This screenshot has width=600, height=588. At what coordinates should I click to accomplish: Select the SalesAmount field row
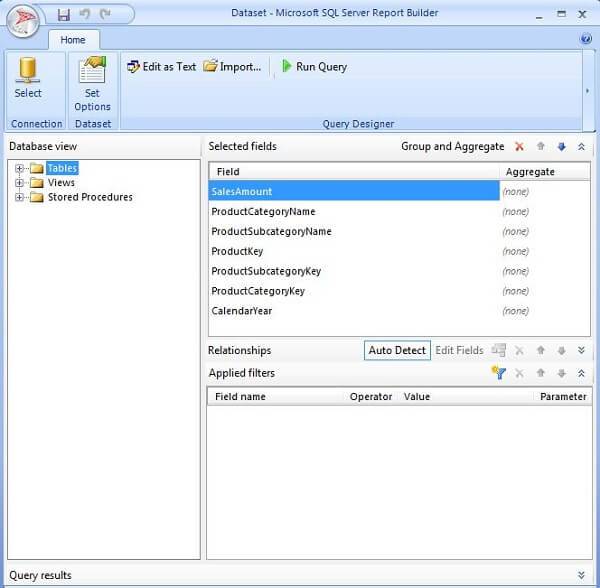[x=354, y=191]
